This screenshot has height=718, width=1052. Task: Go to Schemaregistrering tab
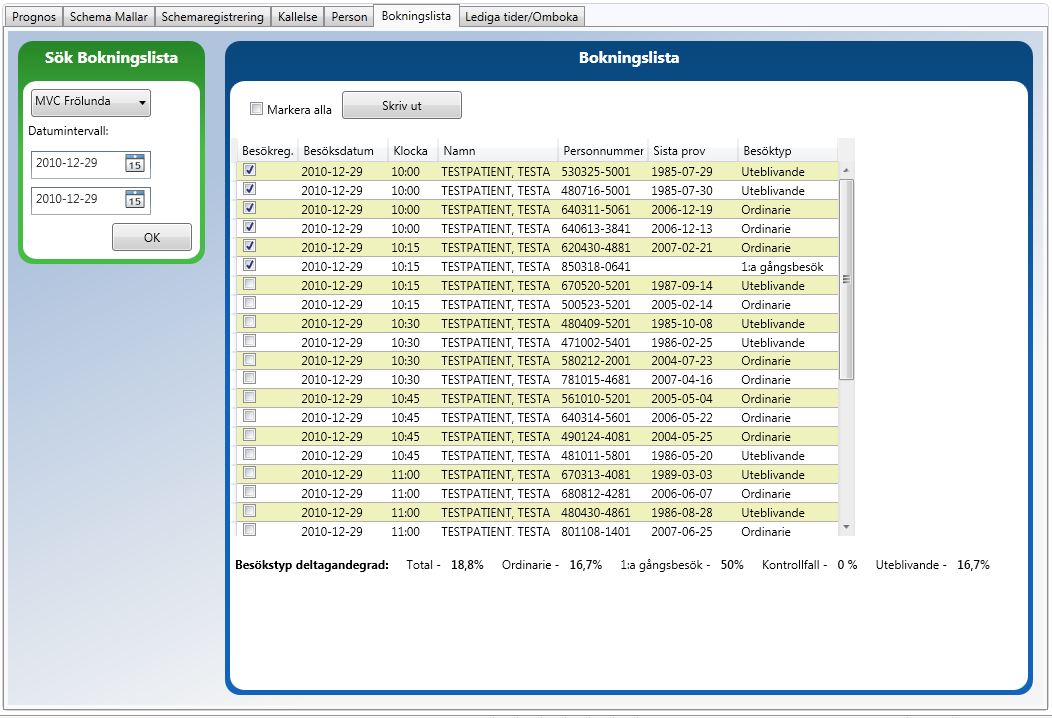213,17
